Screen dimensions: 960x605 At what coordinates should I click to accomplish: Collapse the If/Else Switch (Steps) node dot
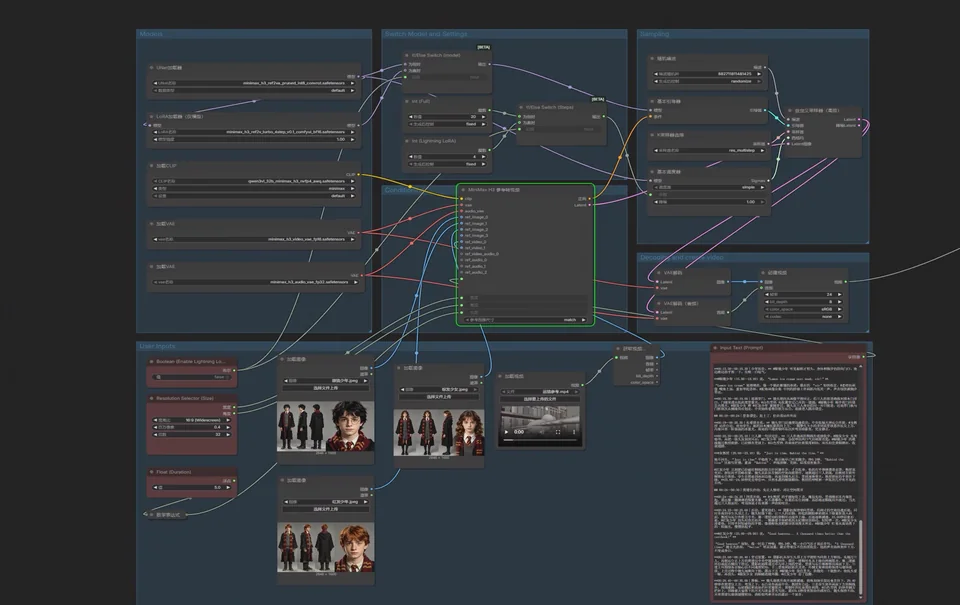tap(520, 107)
